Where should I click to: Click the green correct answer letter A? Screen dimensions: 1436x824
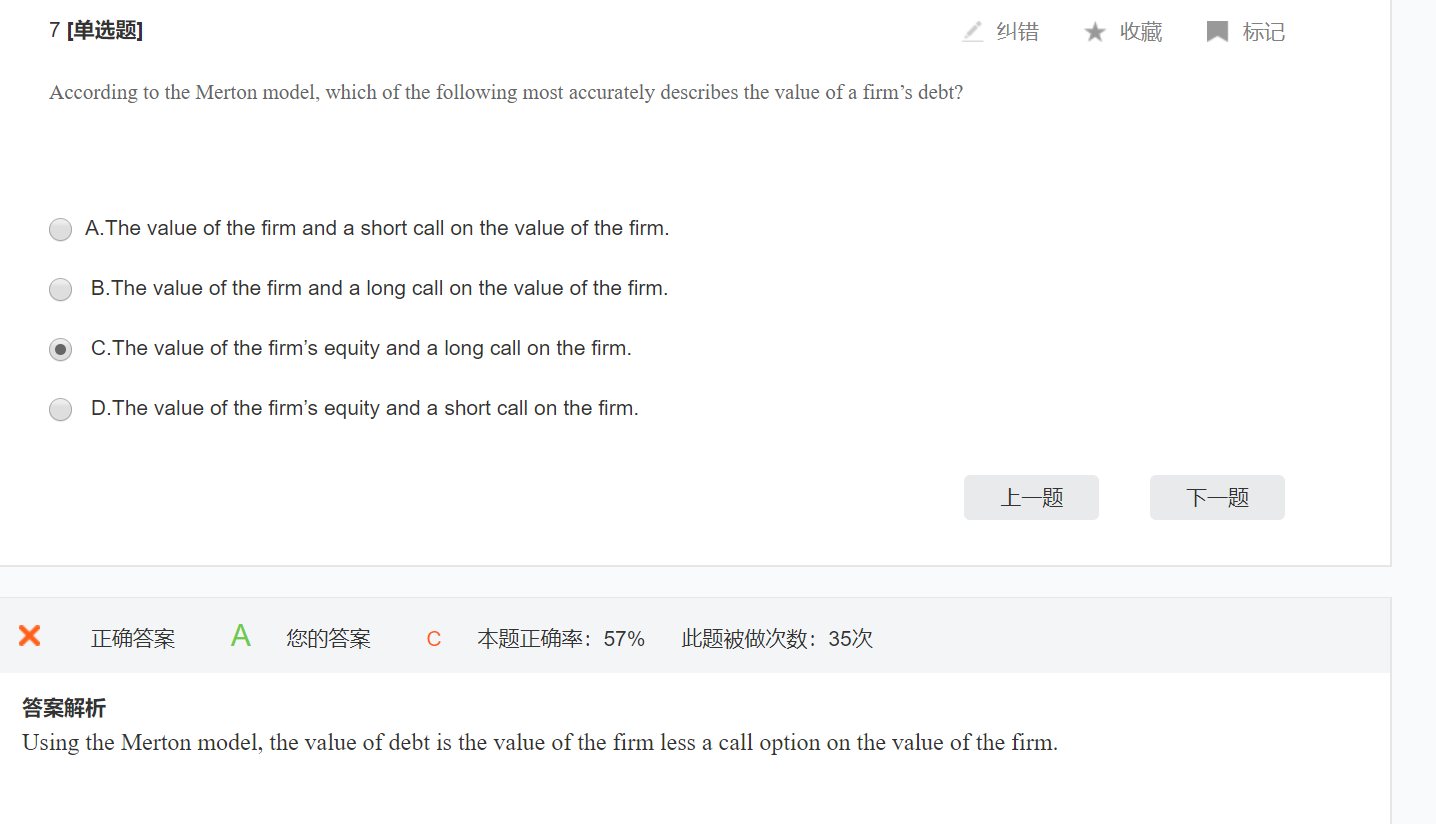coord(240,636)
